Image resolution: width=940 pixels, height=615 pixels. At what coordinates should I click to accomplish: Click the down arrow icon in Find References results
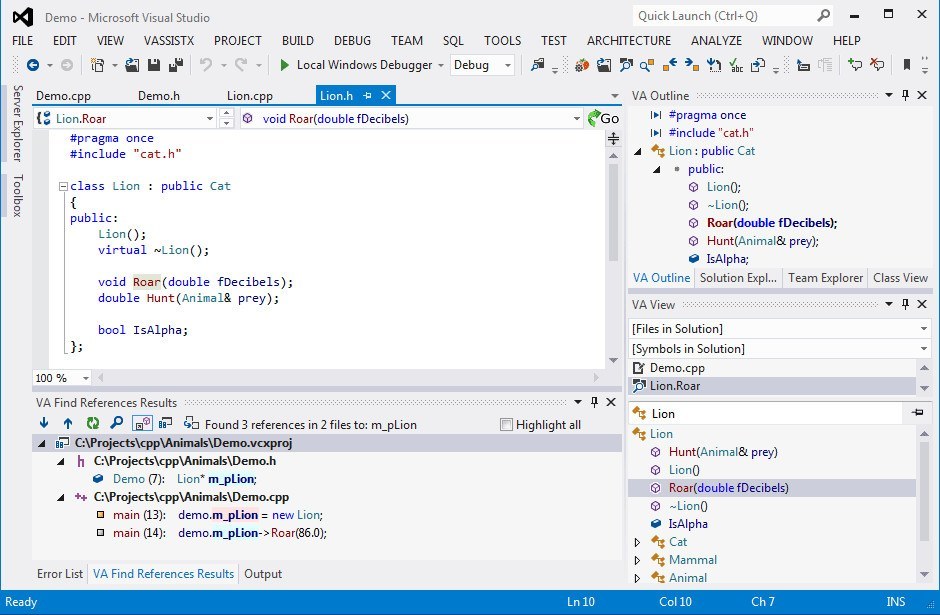pyautogui.click(x=42, y=423)
